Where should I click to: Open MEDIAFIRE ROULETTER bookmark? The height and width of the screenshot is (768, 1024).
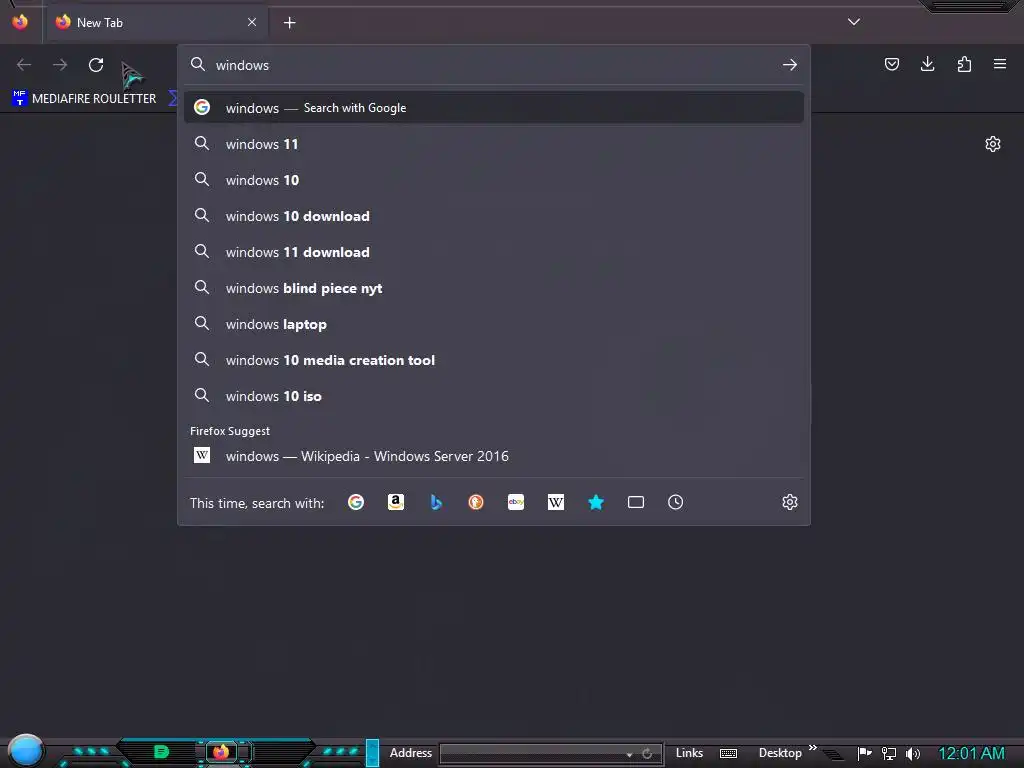(x=84, y=99)
